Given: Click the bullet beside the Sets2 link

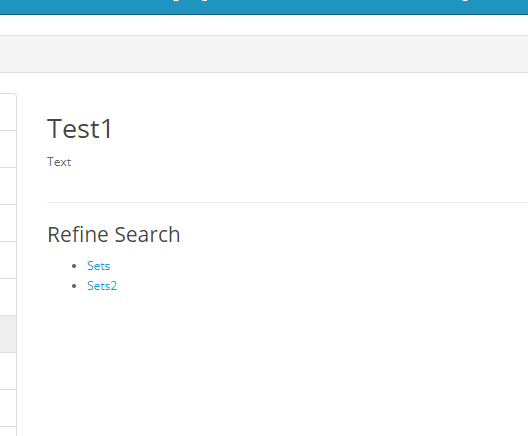Looking at the screenshot, I should (74, 286).
